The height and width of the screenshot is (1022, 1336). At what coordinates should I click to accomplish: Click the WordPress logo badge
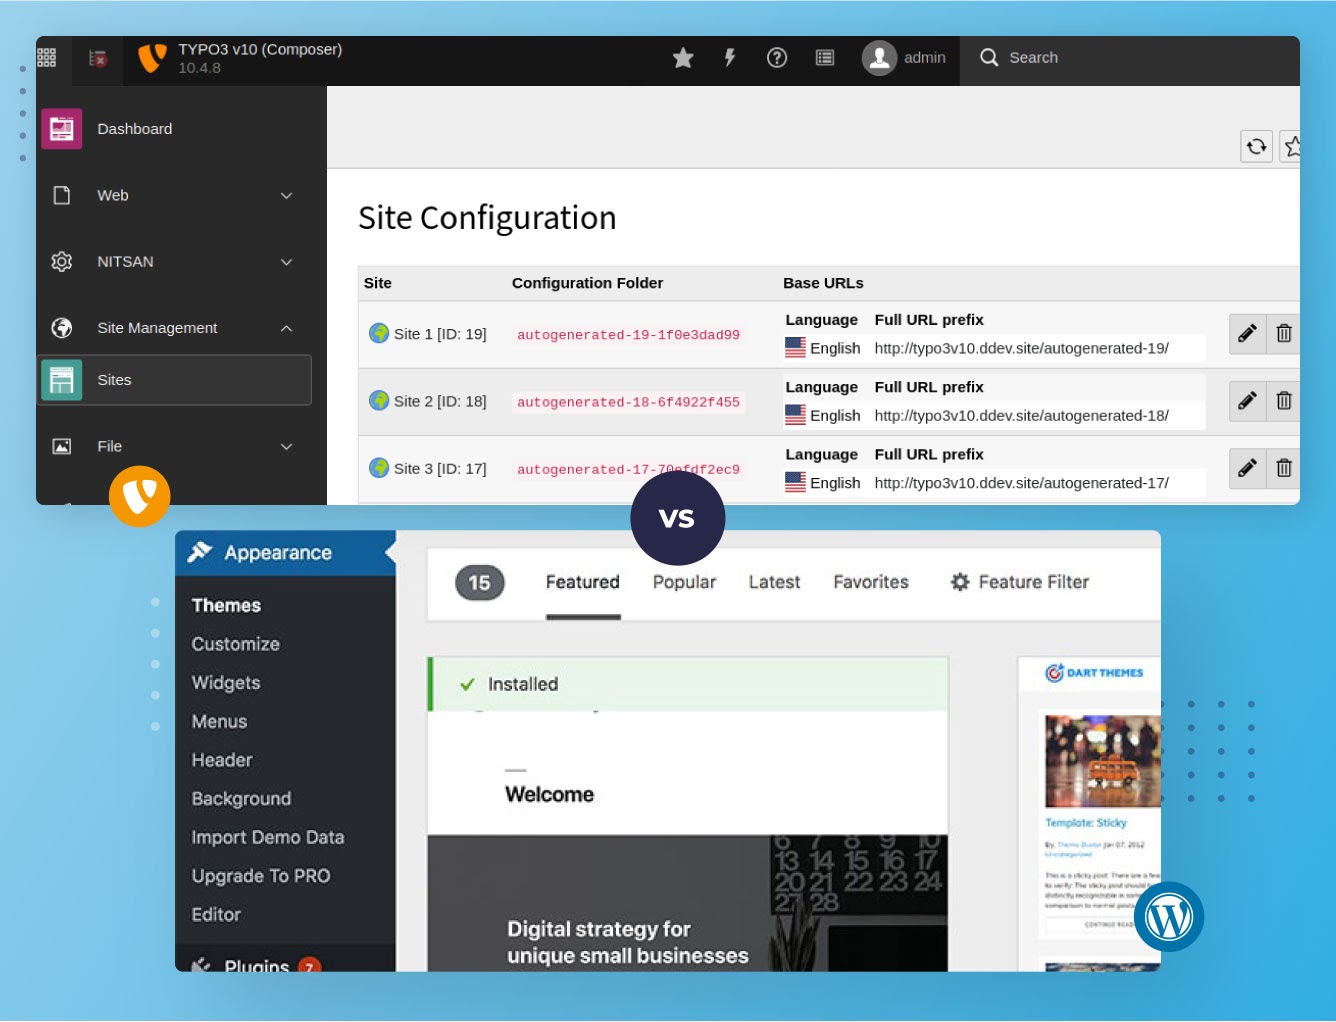pos(1169,915)
